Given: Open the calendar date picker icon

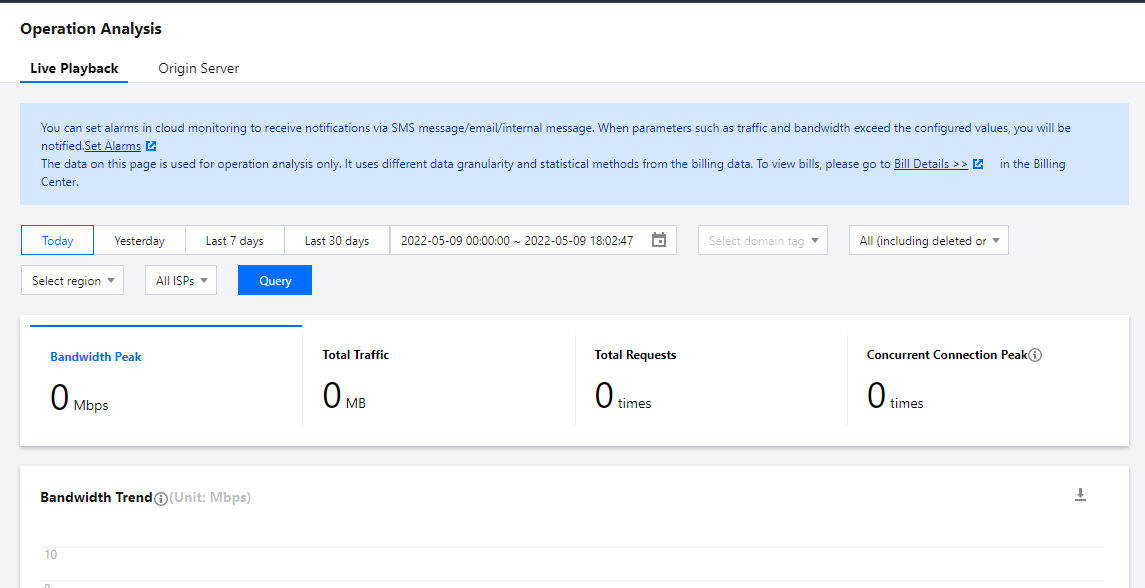Looking at the screenshot, I should tap(658, 240).
